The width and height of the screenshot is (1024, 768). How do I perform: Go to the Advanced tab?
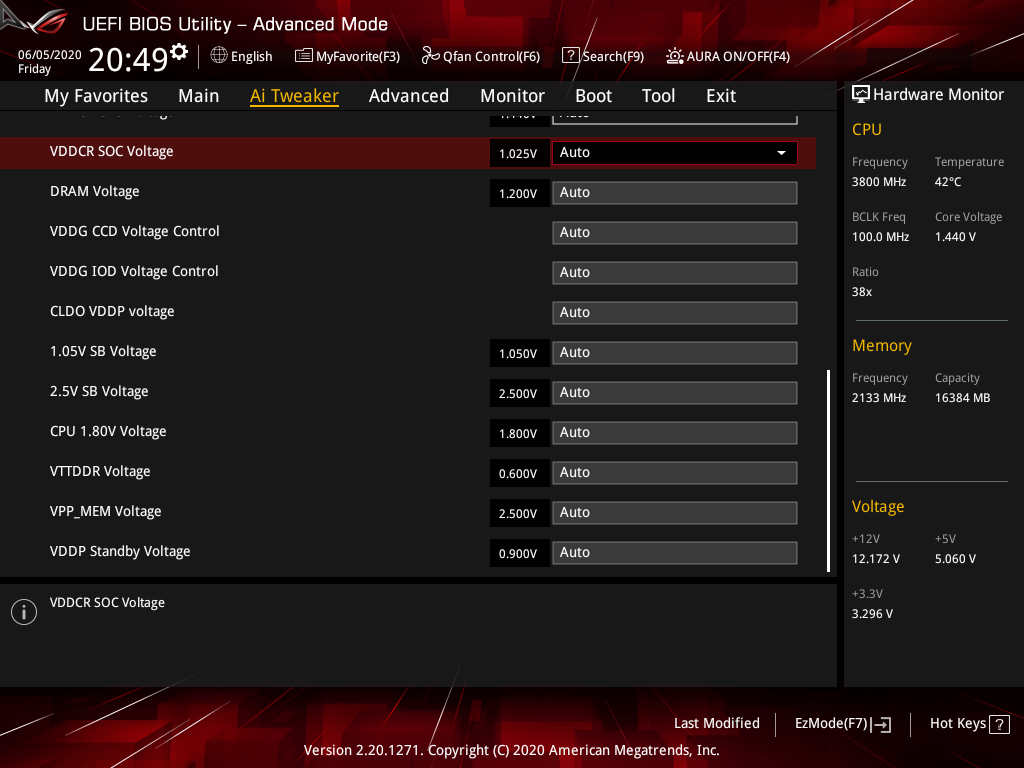tap(409, 96)
